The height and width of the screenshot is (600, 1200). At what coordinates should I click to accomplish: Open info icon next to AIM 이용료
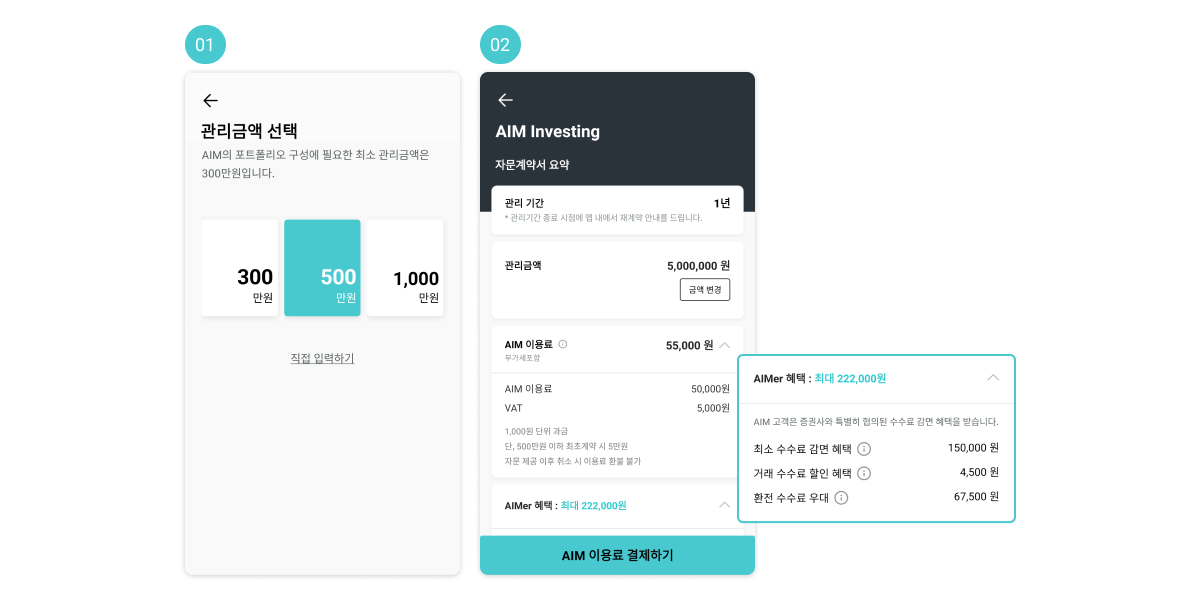click(563, 344)
